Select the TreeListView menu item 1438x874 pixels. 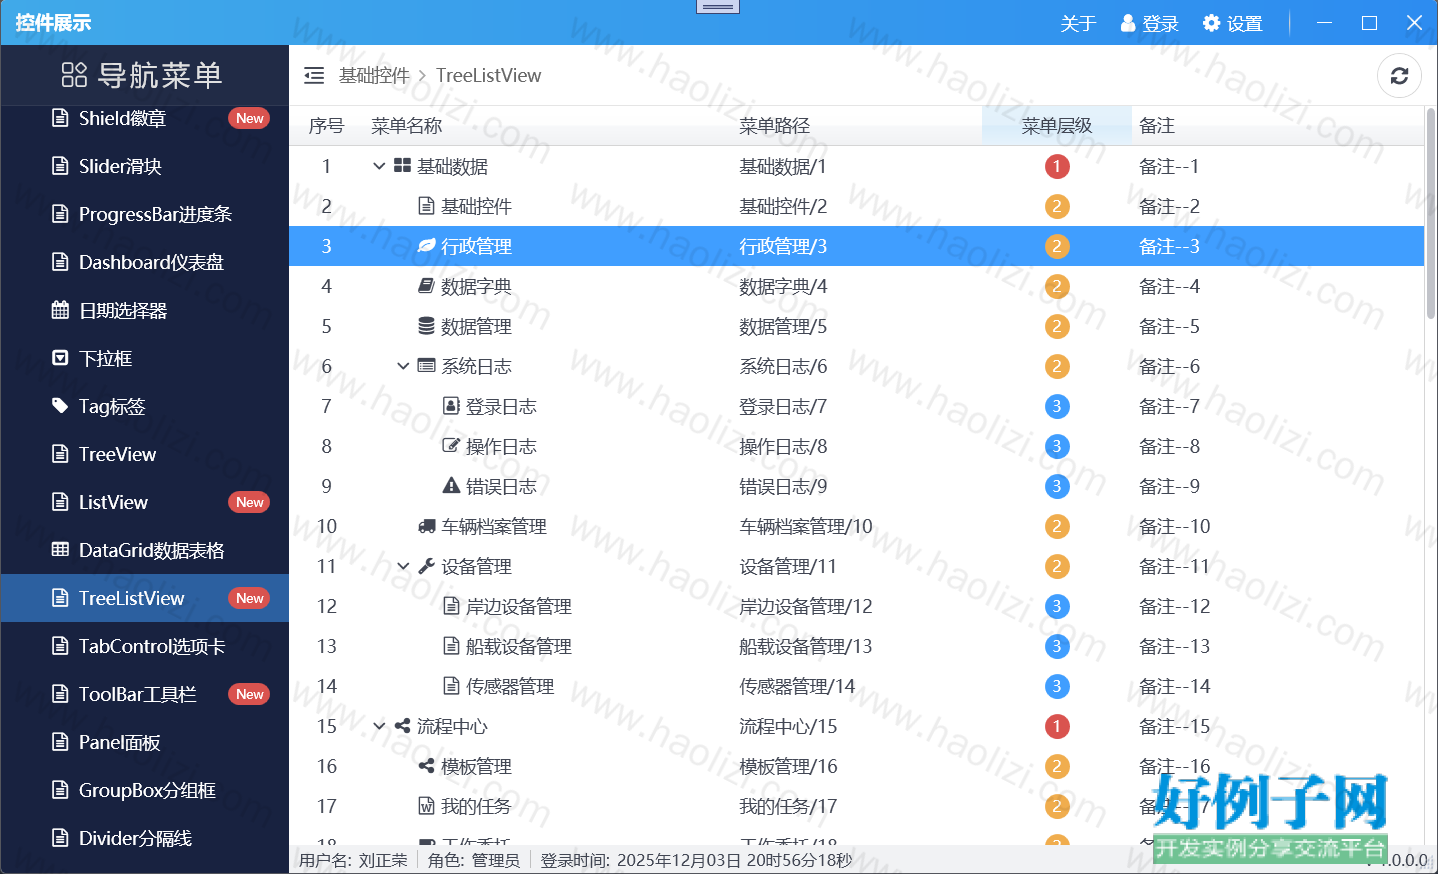pos(145,598)
